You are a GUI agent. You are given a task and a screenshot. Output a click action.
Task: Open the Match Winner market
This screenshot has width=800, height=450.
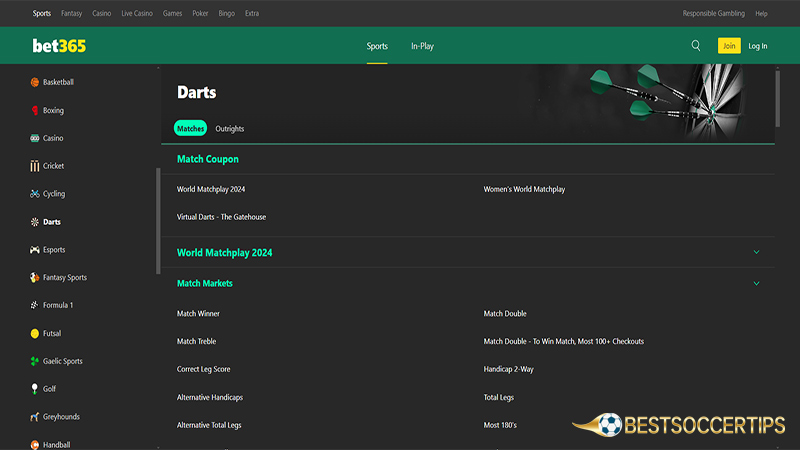point(198,314)
